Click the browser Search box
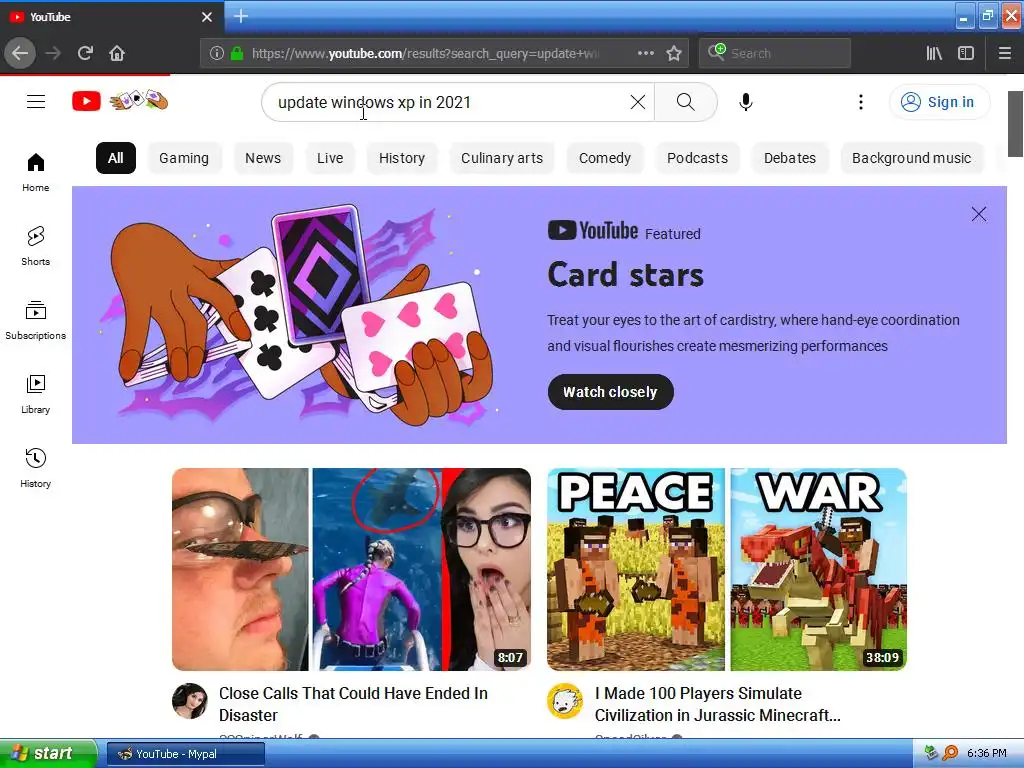1024x768 pixels. 775,53
